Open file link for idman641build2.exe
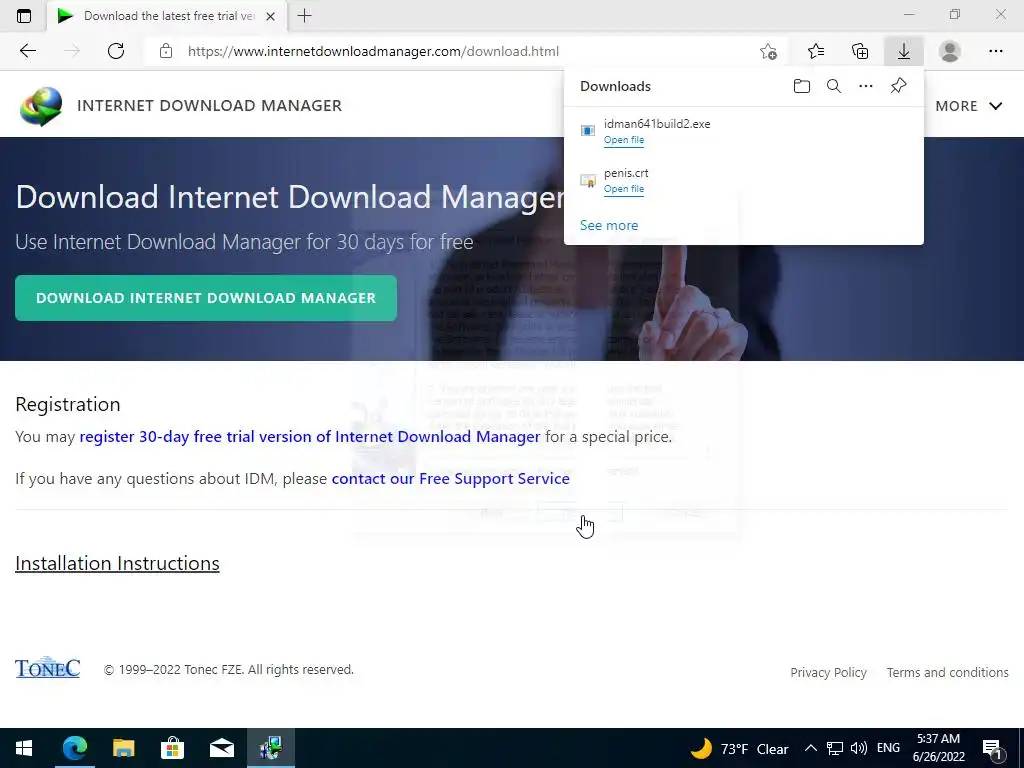The width and height of the screenshot is (1024, 768). [624, 140]
